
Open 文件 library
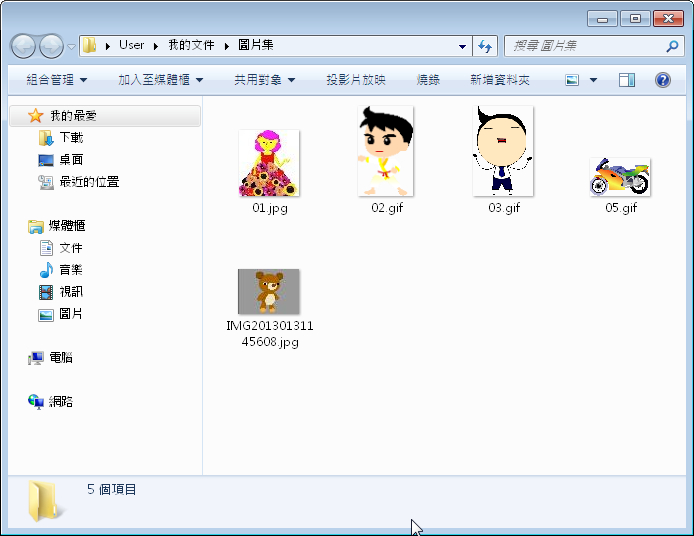tap(71, 248)
